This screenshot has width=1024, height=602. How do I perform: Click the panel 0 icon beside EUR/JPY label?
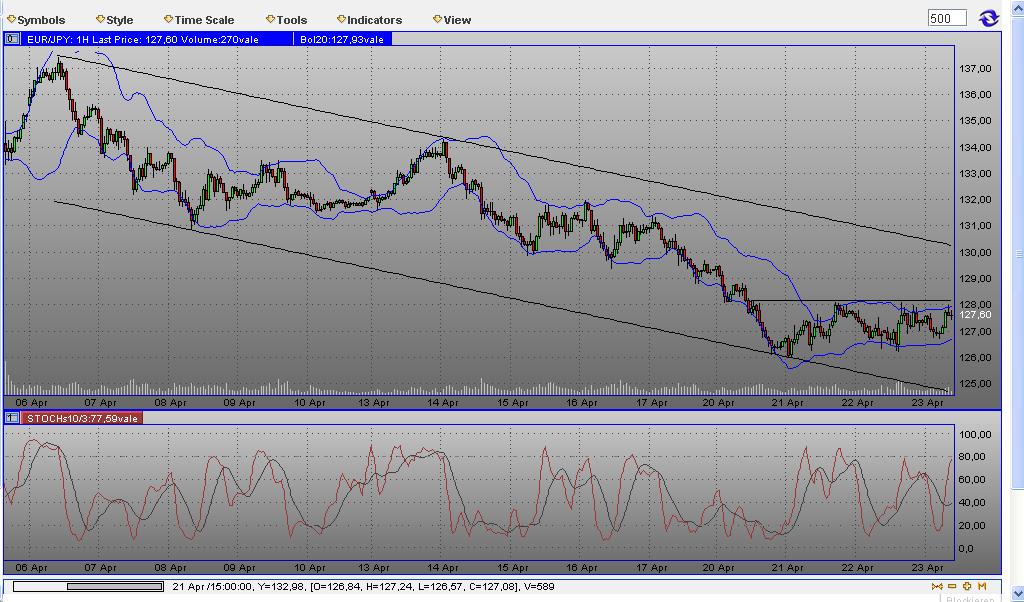point(12,39)
